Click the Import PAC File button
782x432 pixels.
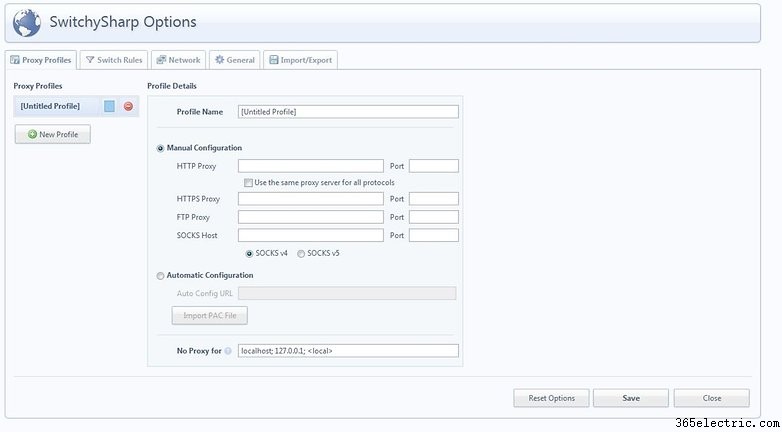pyautogui.click(x=209, y=315)
